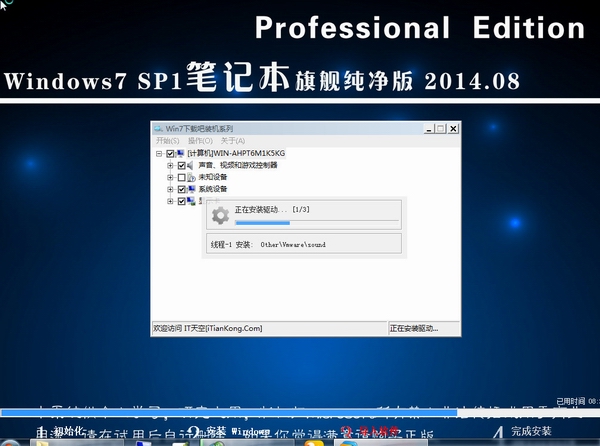The height and width of the screenshot is (446, 600).
Task: Uncheck the 声音、视频和游戏控制器 checkbox
Action: click(182, 165)
